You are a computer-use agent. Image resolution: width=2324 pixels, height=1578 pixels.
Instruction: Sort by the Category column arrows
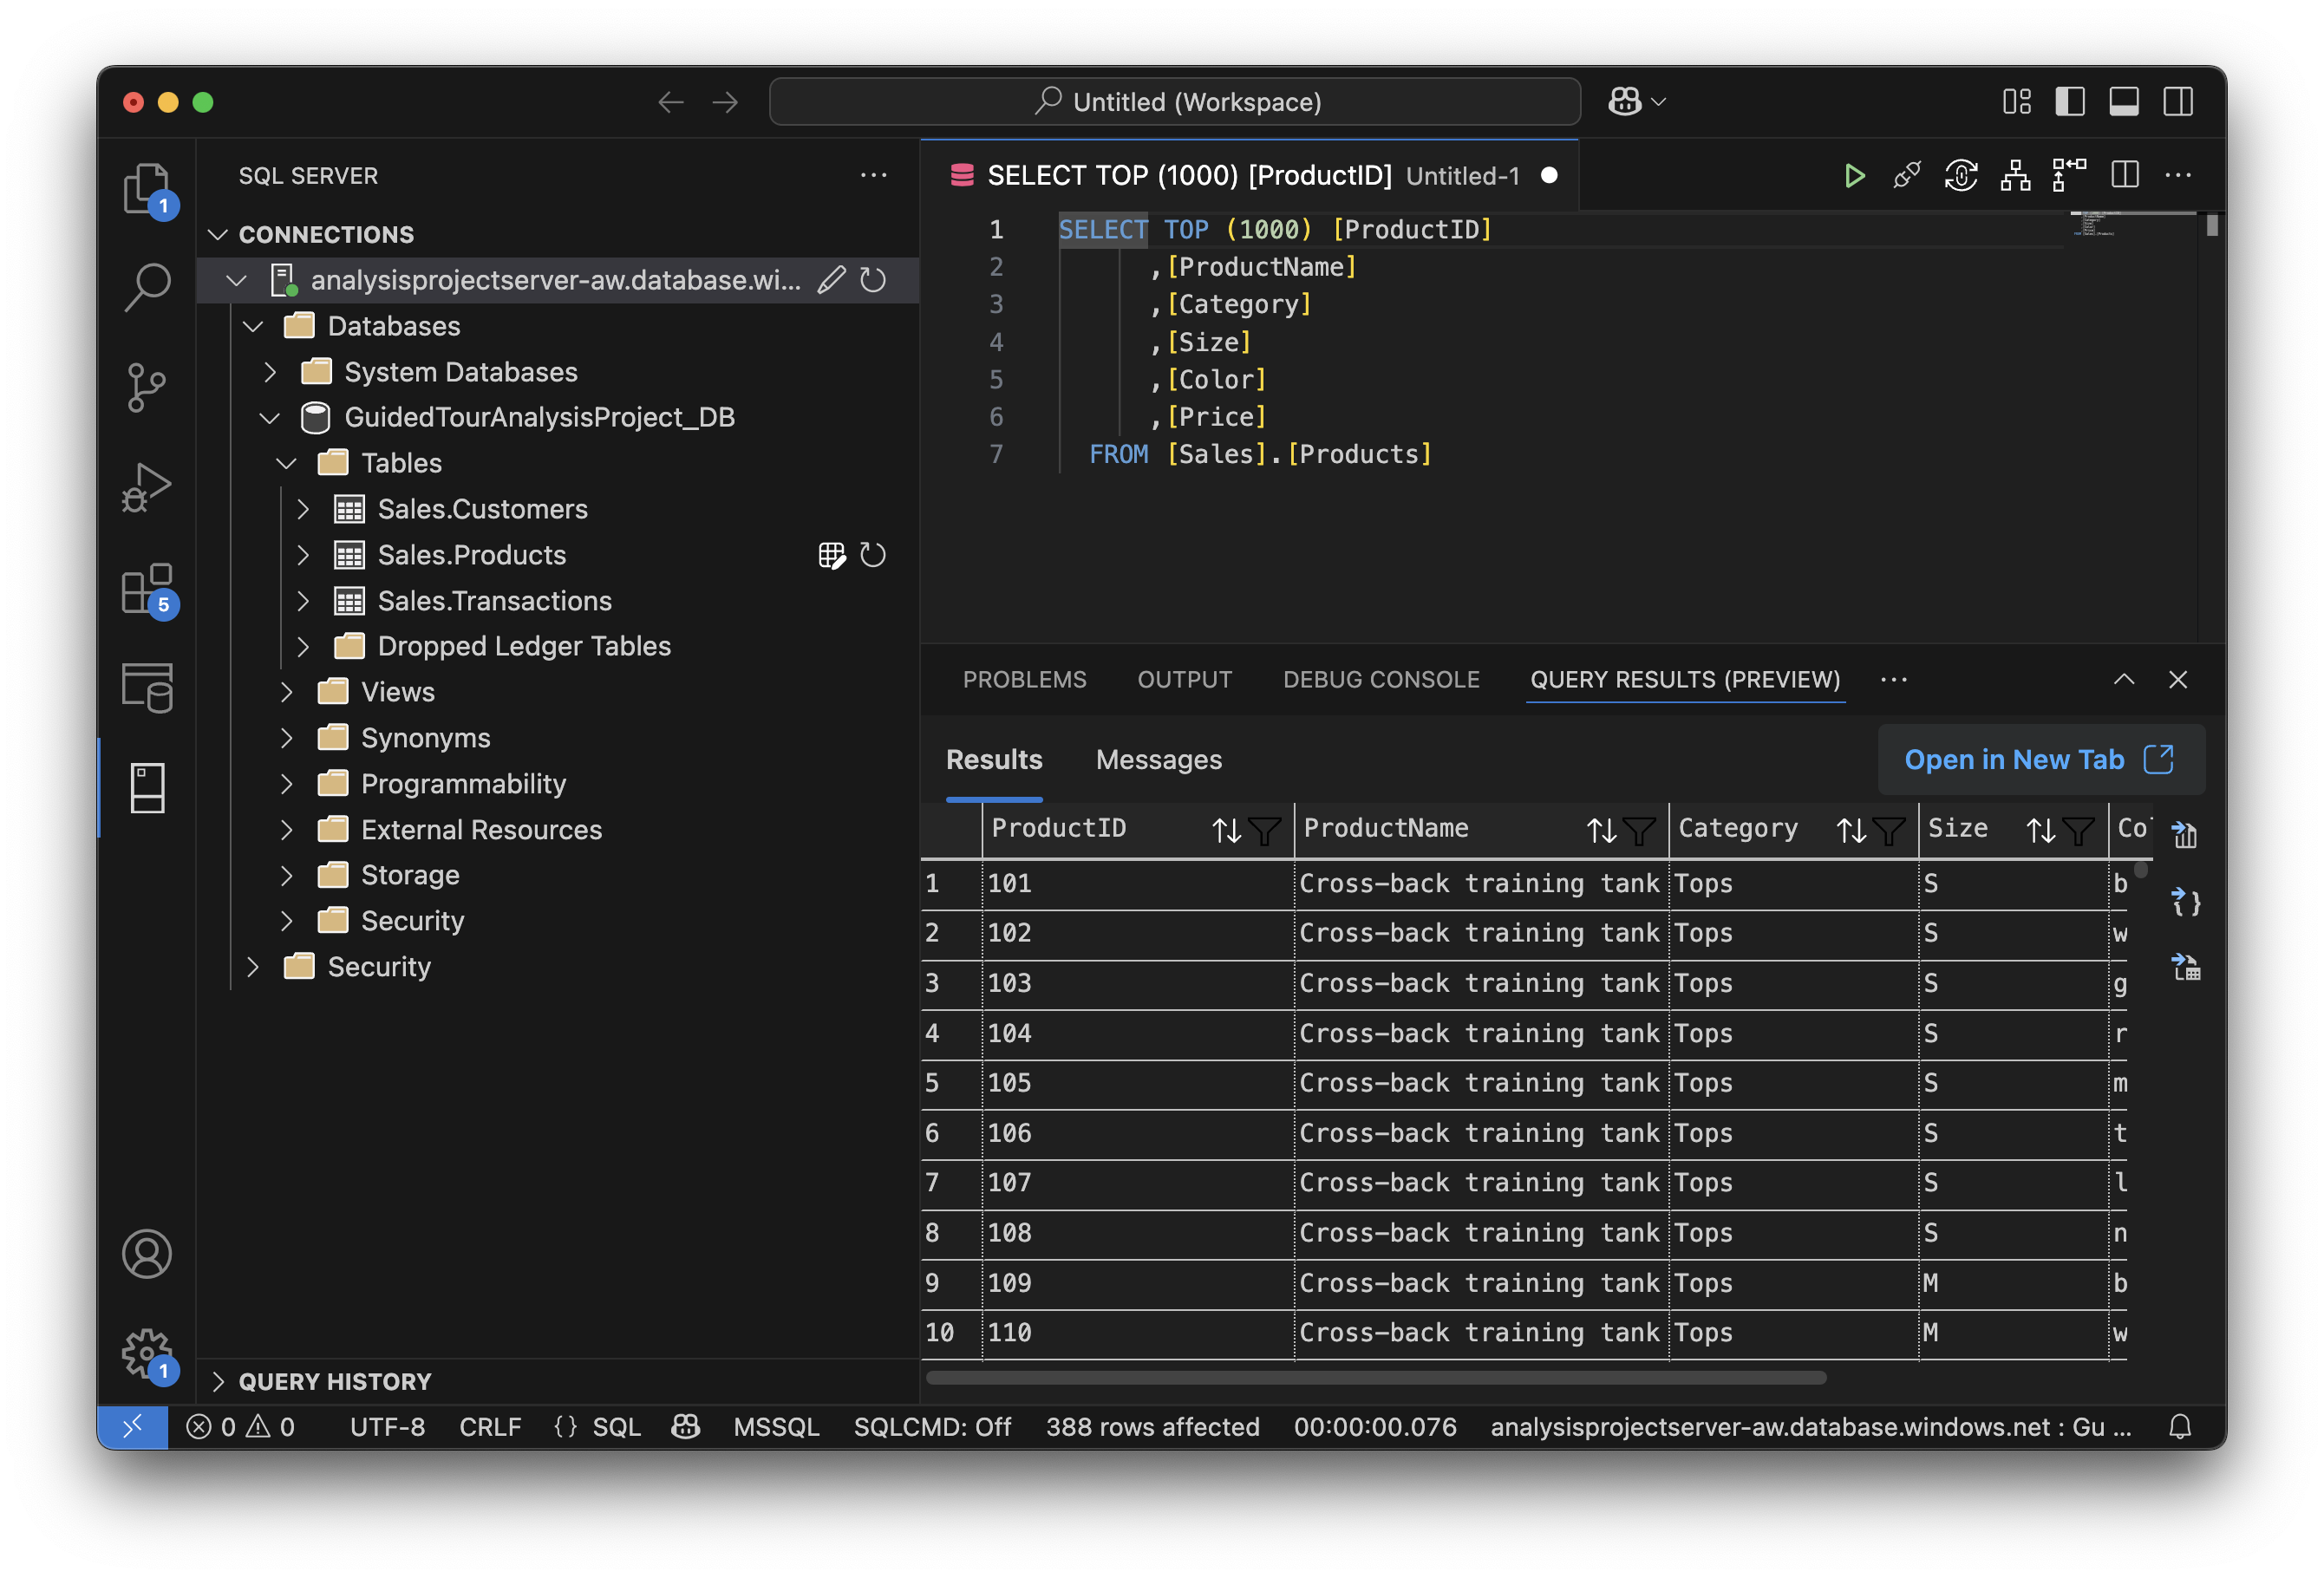[1850, 830]
